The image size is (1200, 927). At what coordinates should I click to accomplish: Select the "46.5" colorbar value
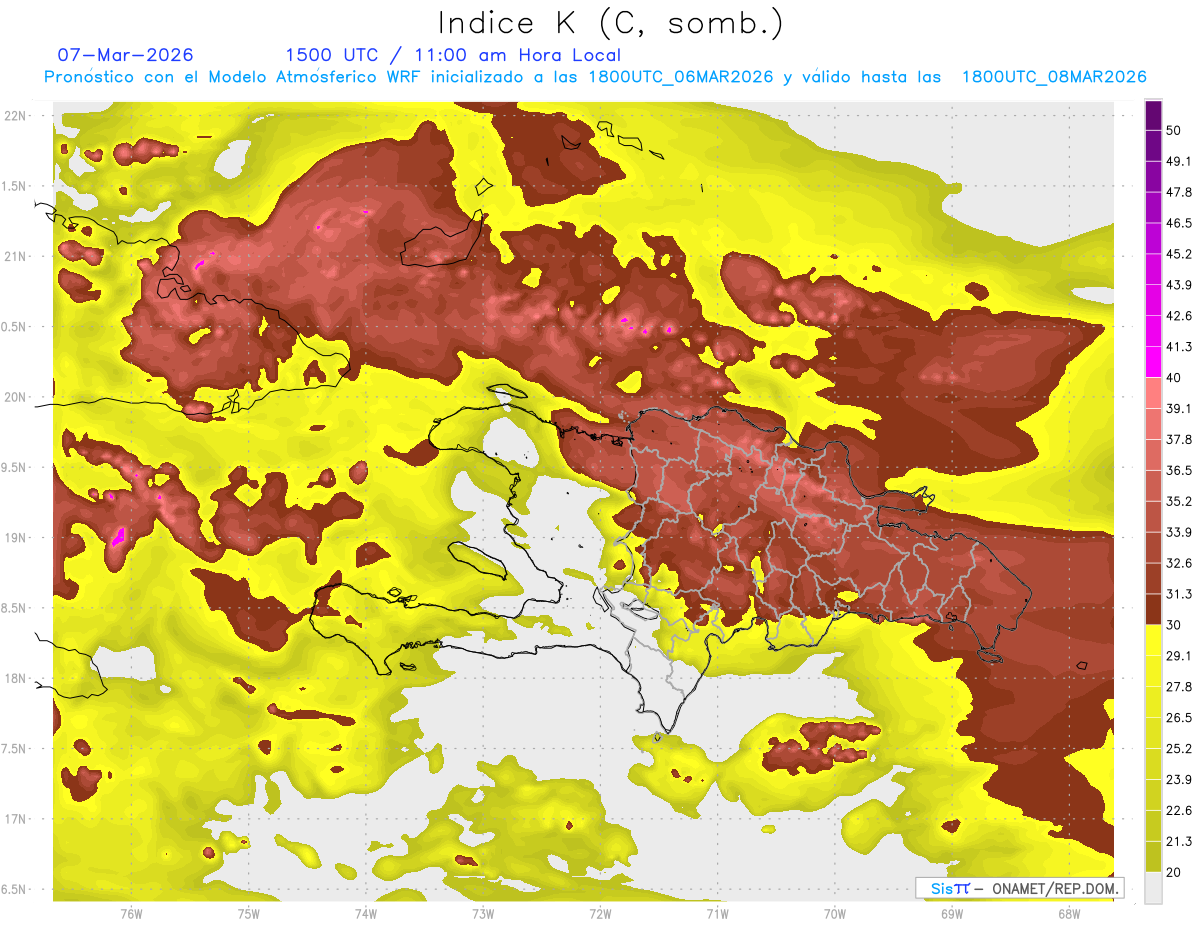tap(1178, 223)
